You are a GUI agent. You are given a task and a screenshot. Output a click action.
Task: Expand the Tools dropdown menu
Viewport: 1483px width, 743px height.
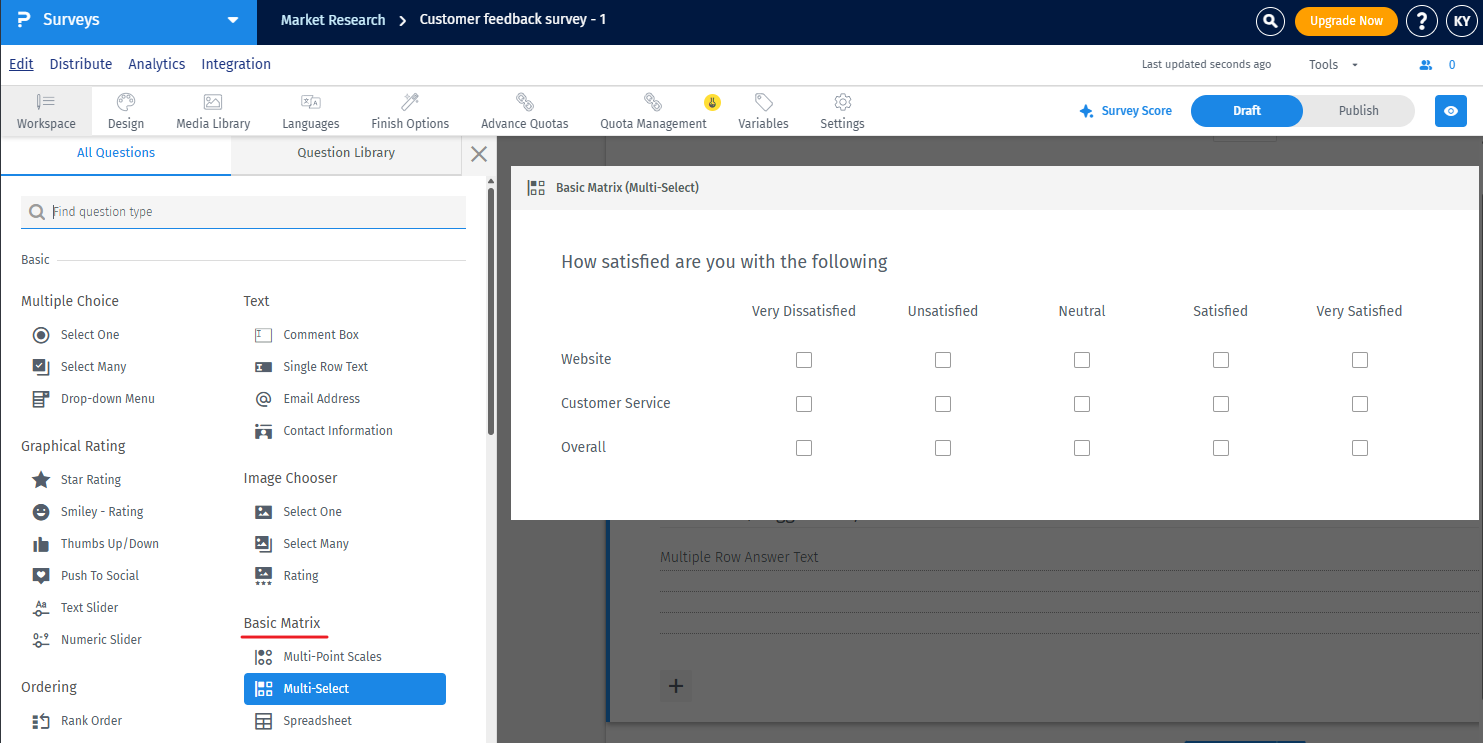point(1333,65)
